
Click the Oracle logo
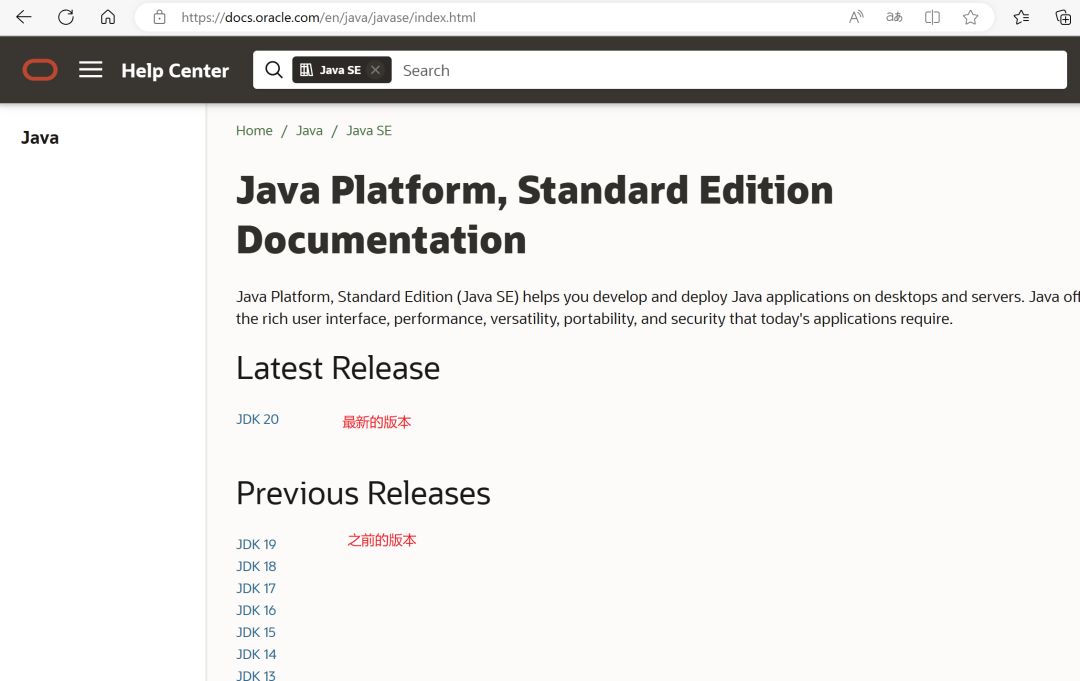pos(40,70)
